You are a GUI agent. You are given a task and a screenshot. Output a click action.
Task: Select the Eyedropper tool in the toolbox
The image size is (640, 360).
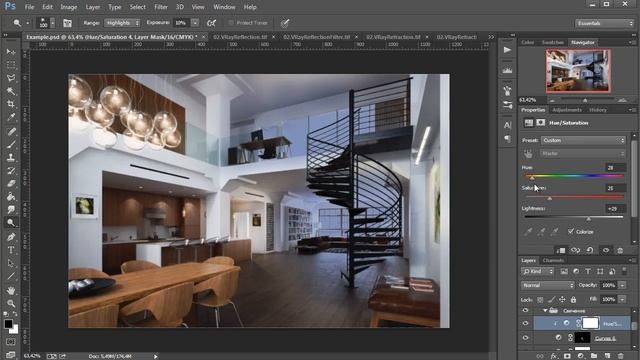point(11,117)
